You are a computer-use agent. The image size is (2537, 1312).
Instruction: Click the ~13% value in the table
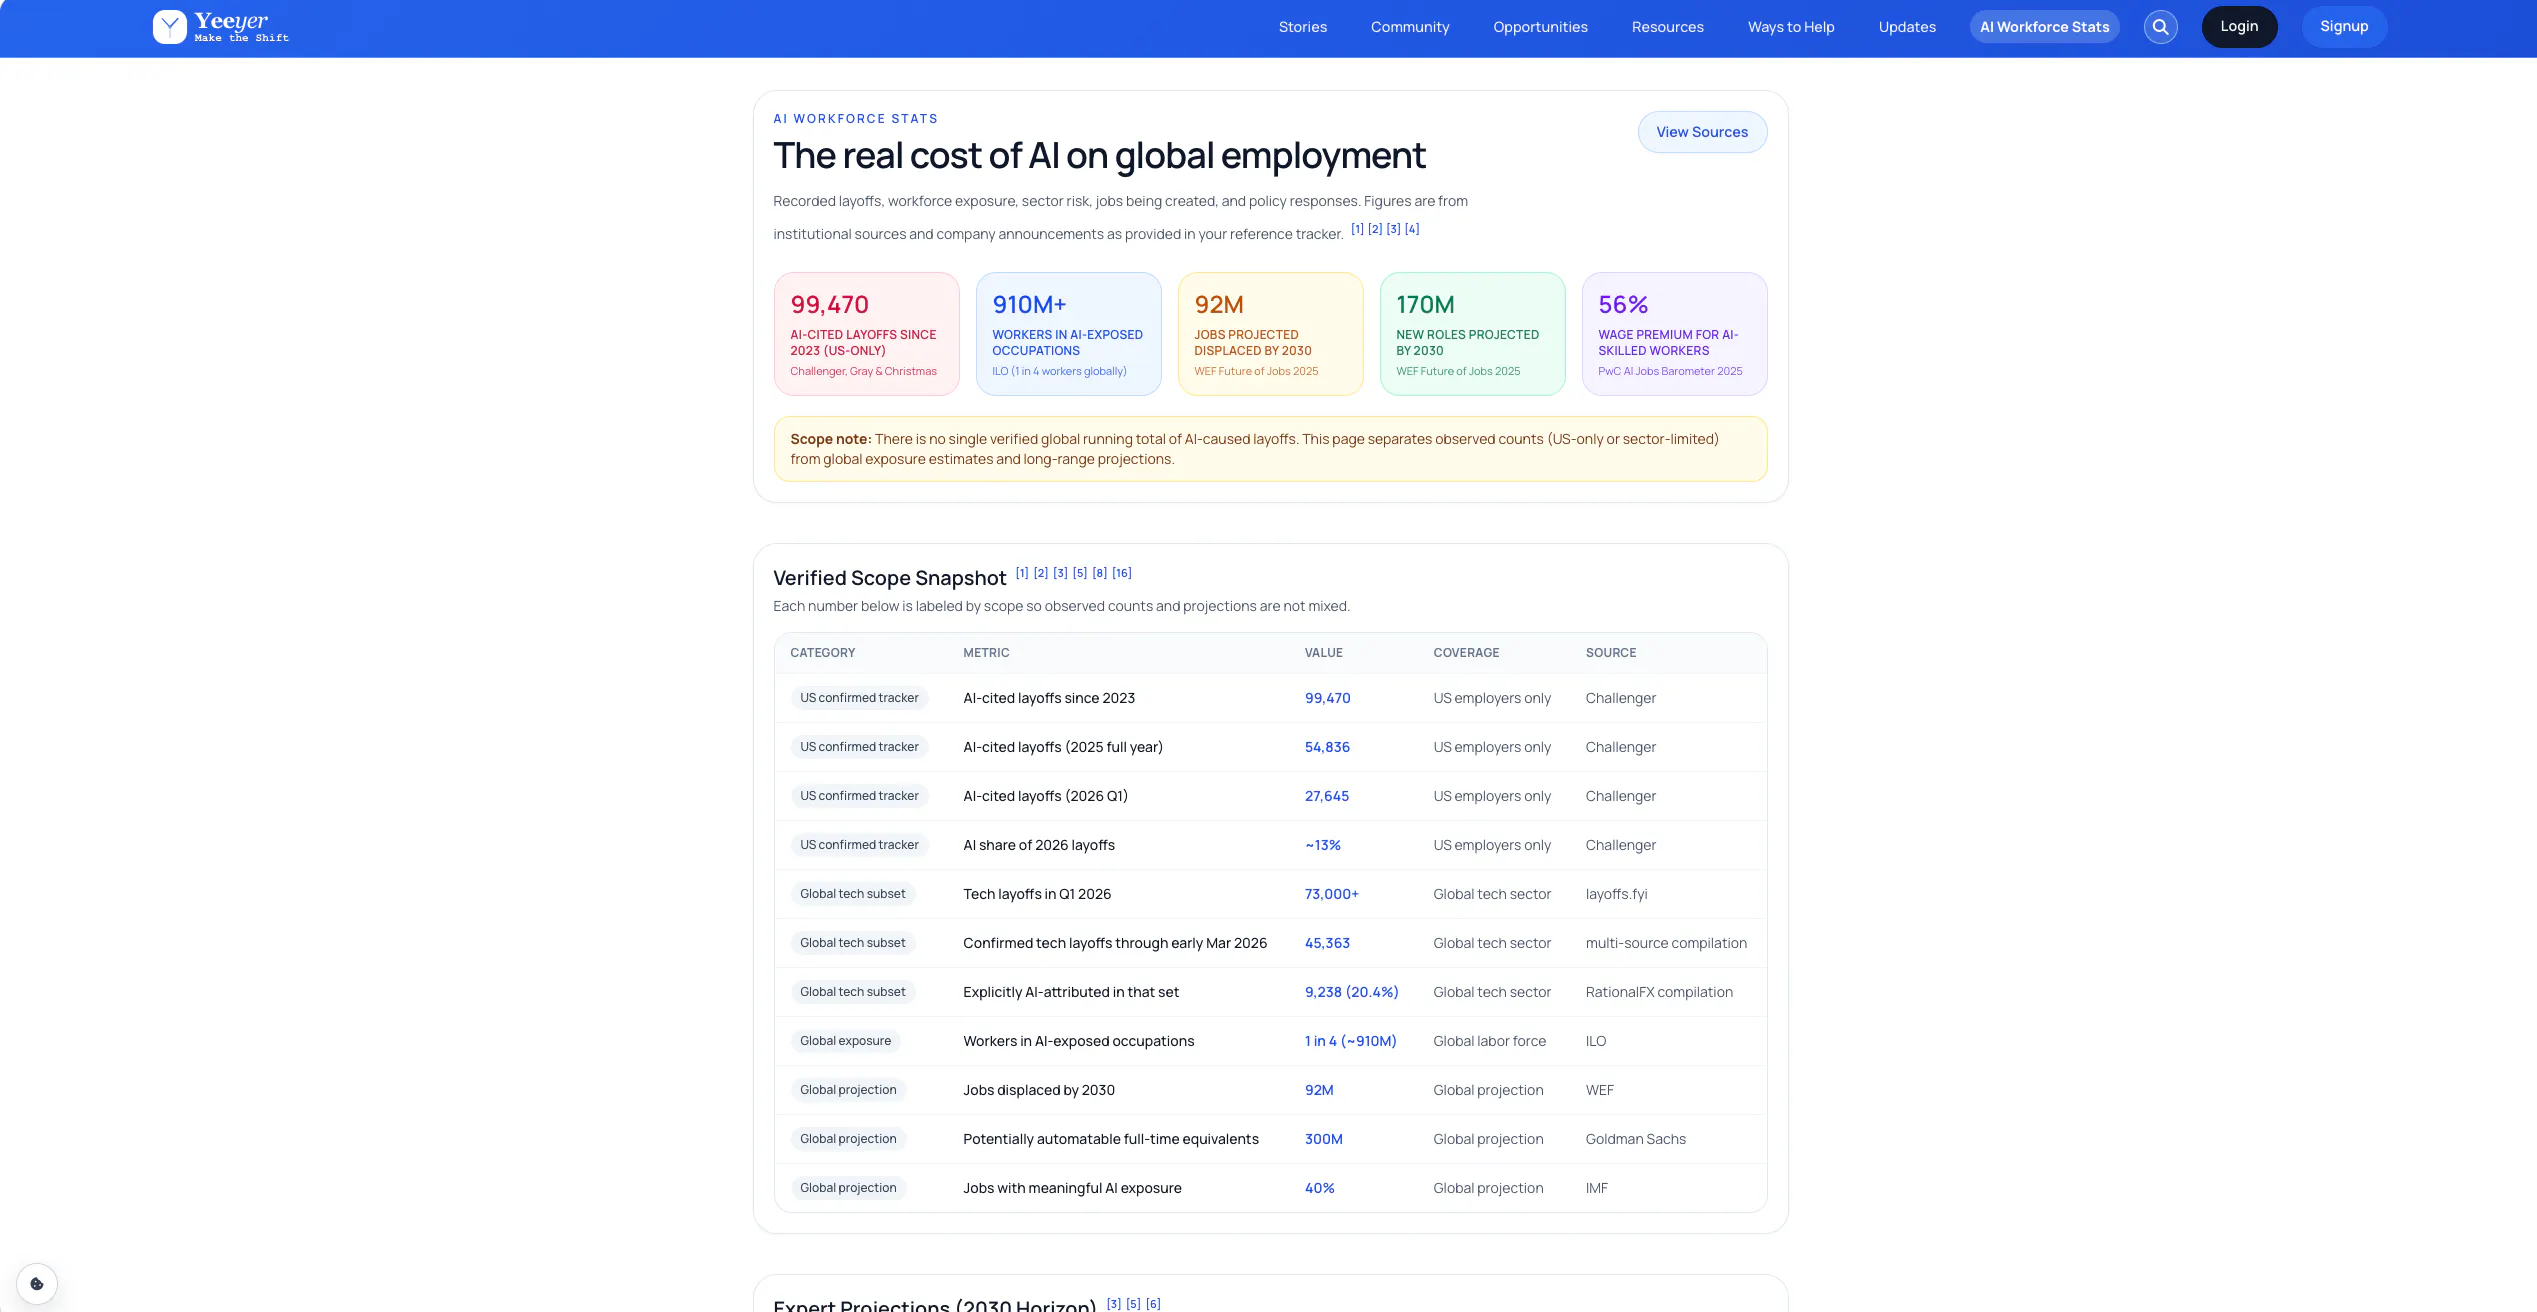(x=1322, y=845)
